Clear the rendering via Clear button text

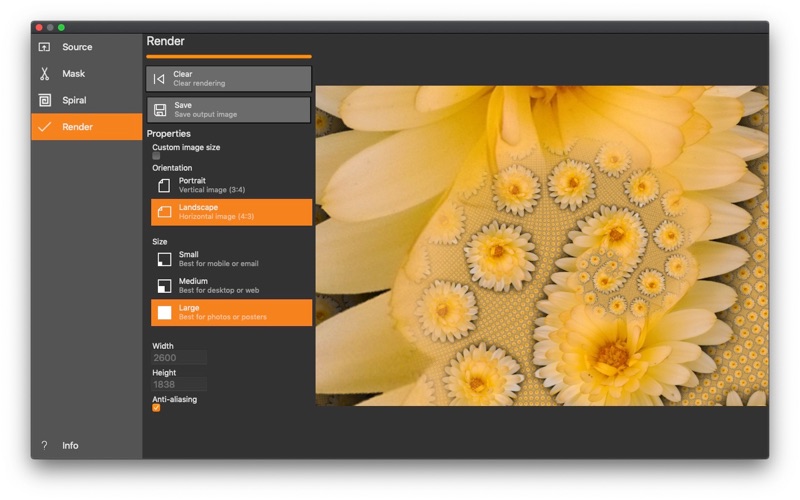pos(229,79)
